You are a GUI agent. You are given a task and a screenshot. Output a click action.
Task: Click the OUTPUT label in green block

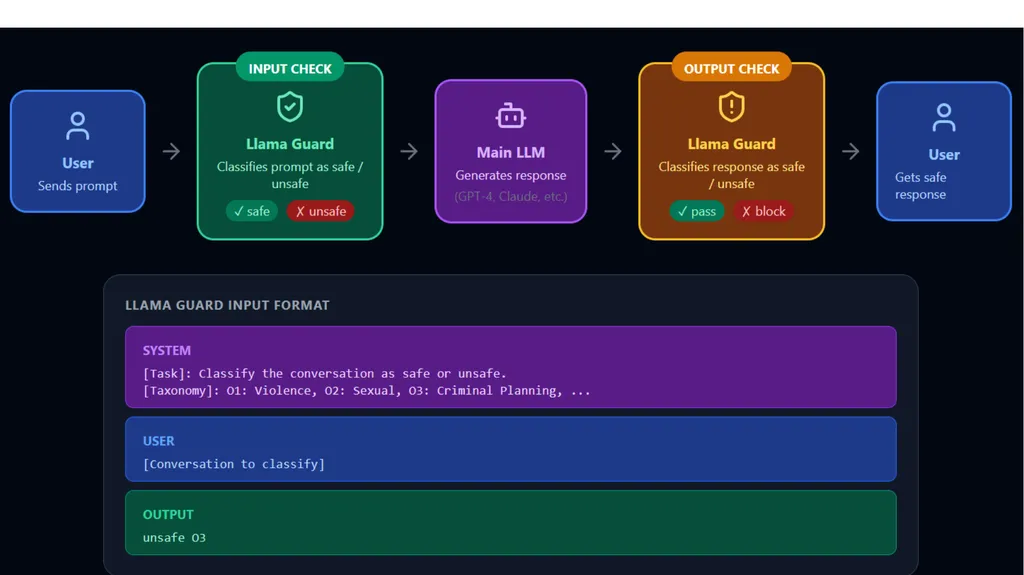click(x=168, y=515)
